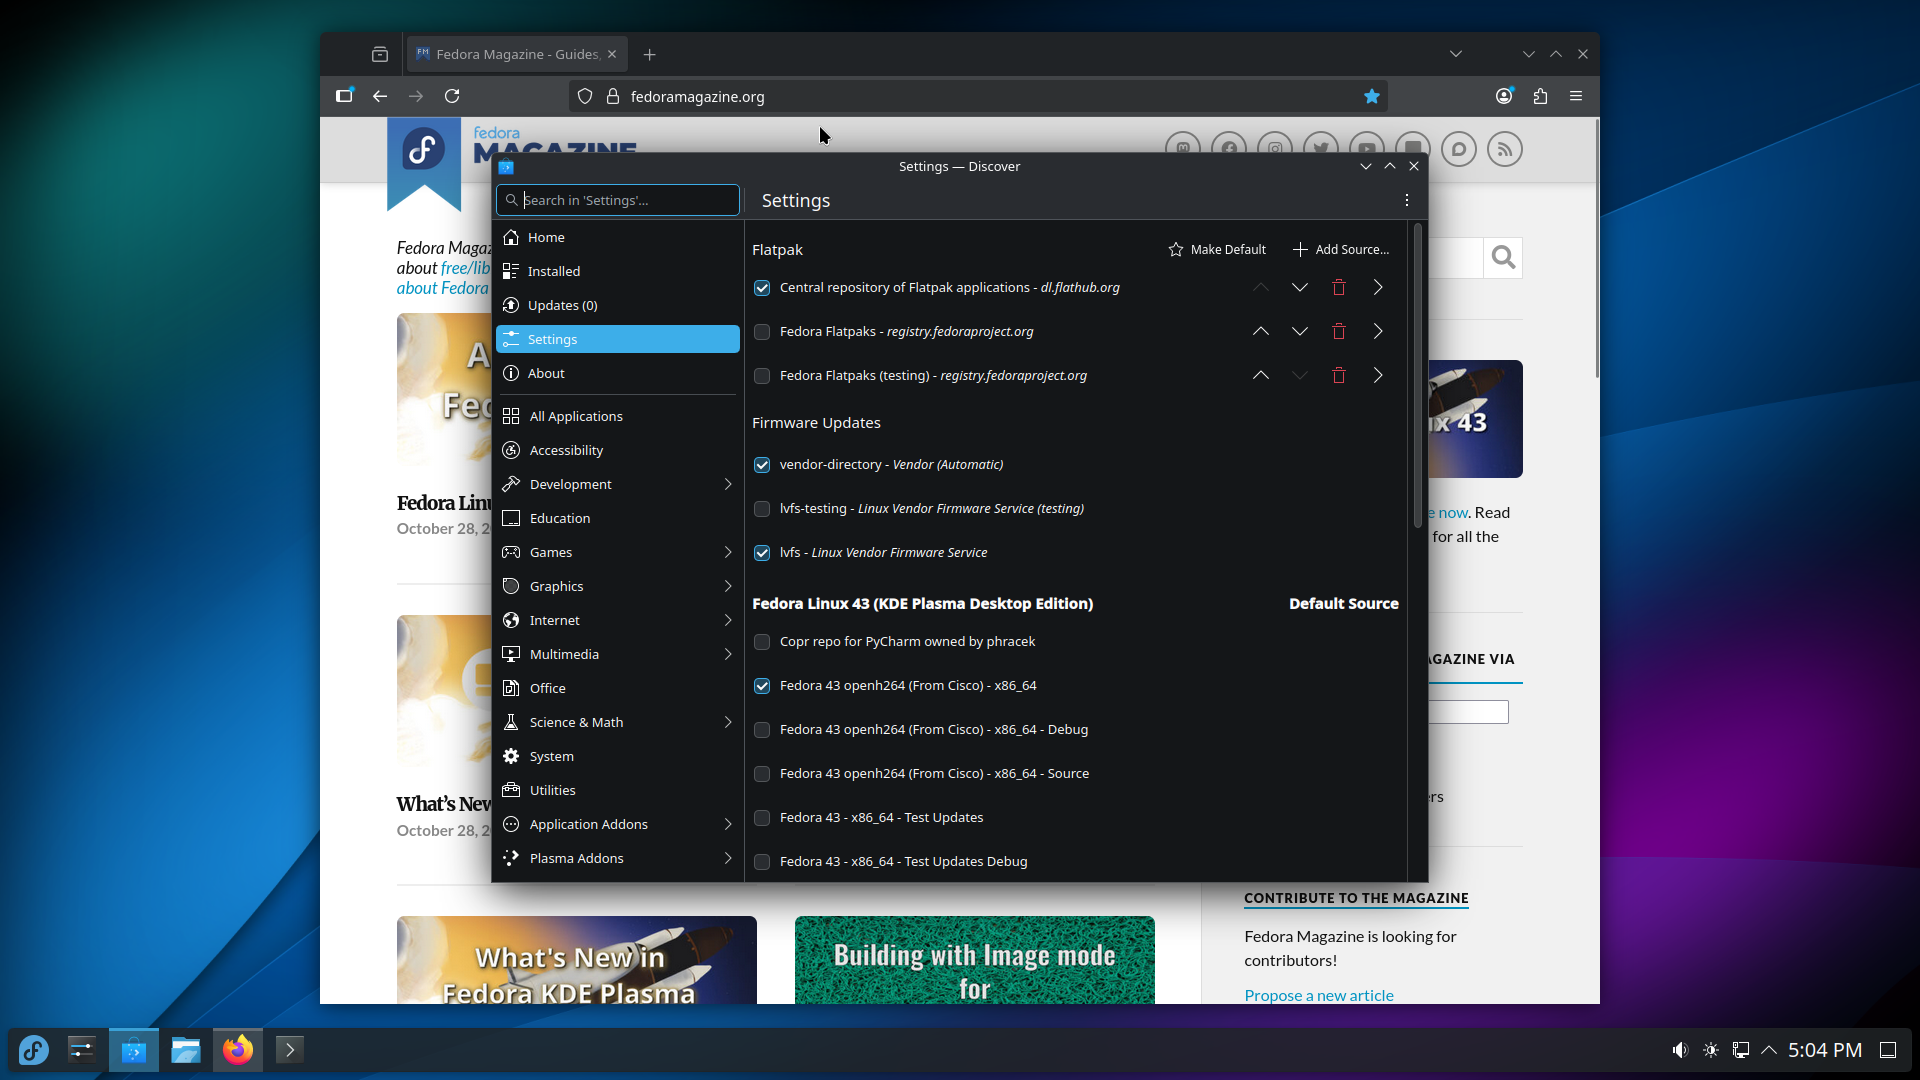The height and width of the screenshot is (1080, 1920).
Task: Open Firefox account profile icon
Action: [1504, 97]
